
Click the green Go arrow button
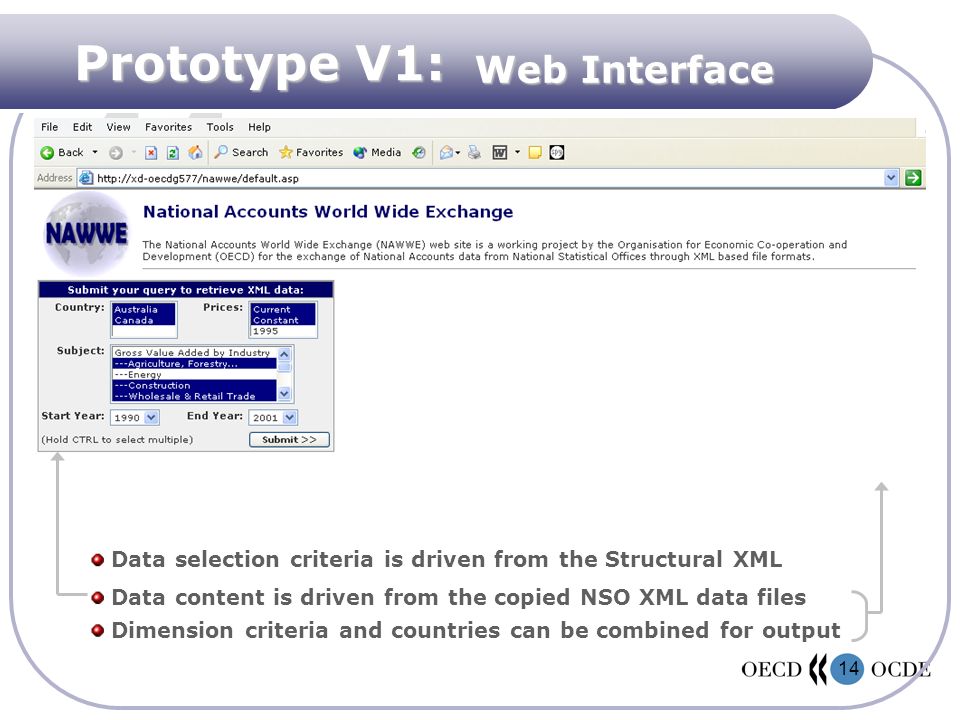pyautogui.click(x=913, y=178)
